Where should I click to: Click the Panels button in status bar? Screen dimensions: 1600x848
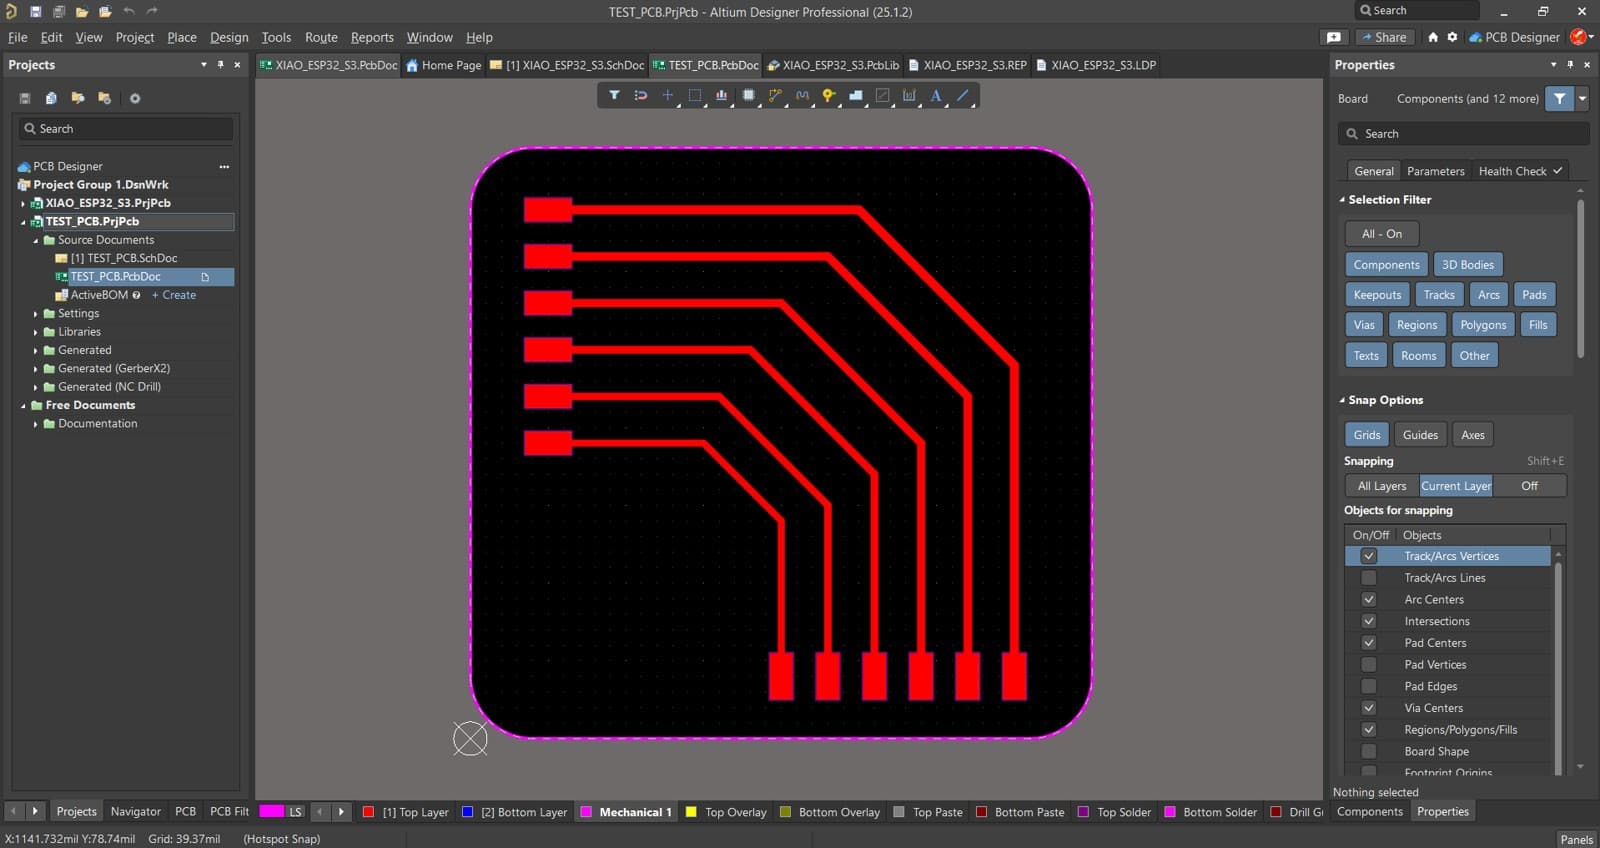(1576, 839)
